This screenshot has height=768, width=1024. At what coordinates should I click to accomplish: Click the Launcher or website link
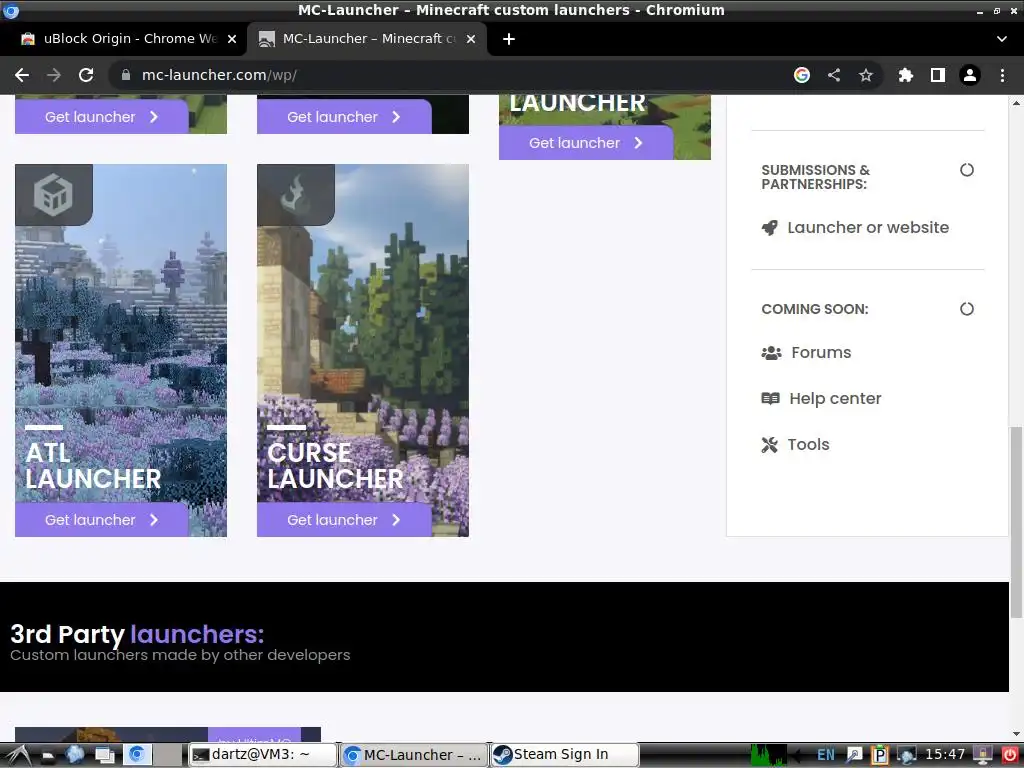(868, 227)
